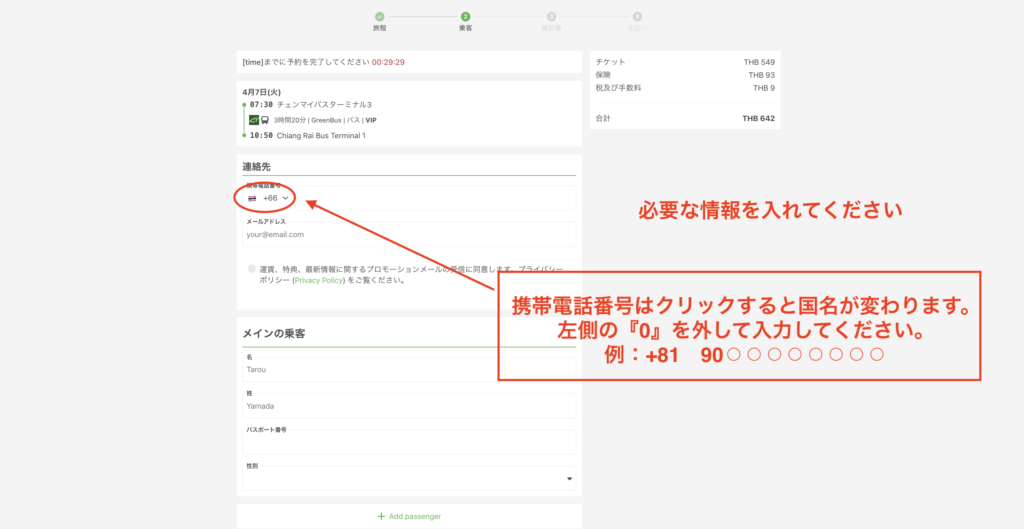Go to step 1 itinerary checkmark

click(379, 16)
